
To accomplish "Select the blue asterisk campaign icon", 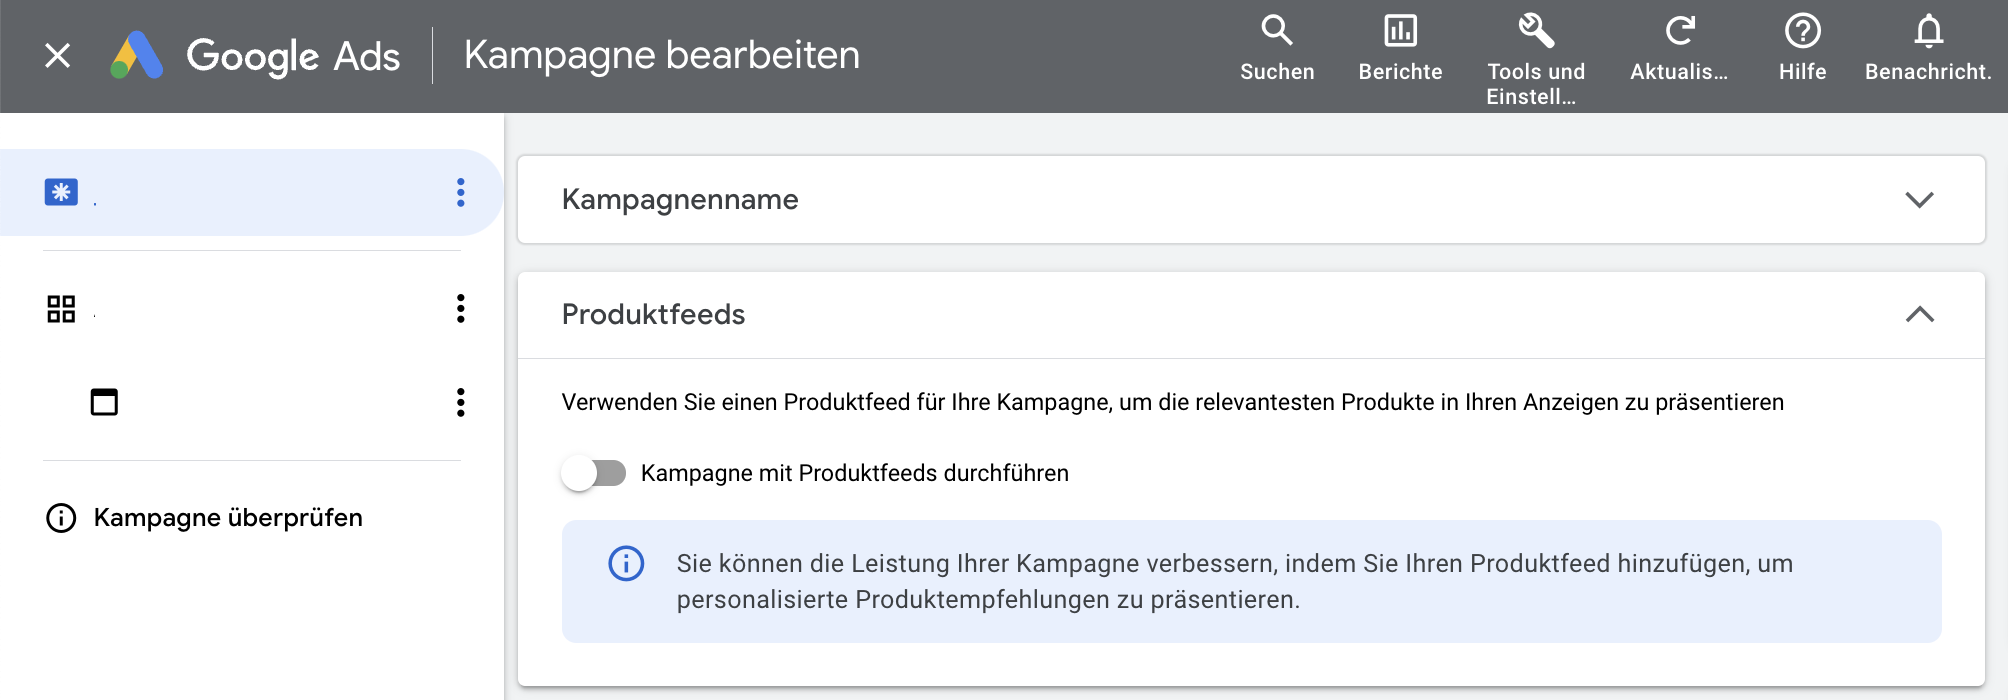I will click(61, 192).
